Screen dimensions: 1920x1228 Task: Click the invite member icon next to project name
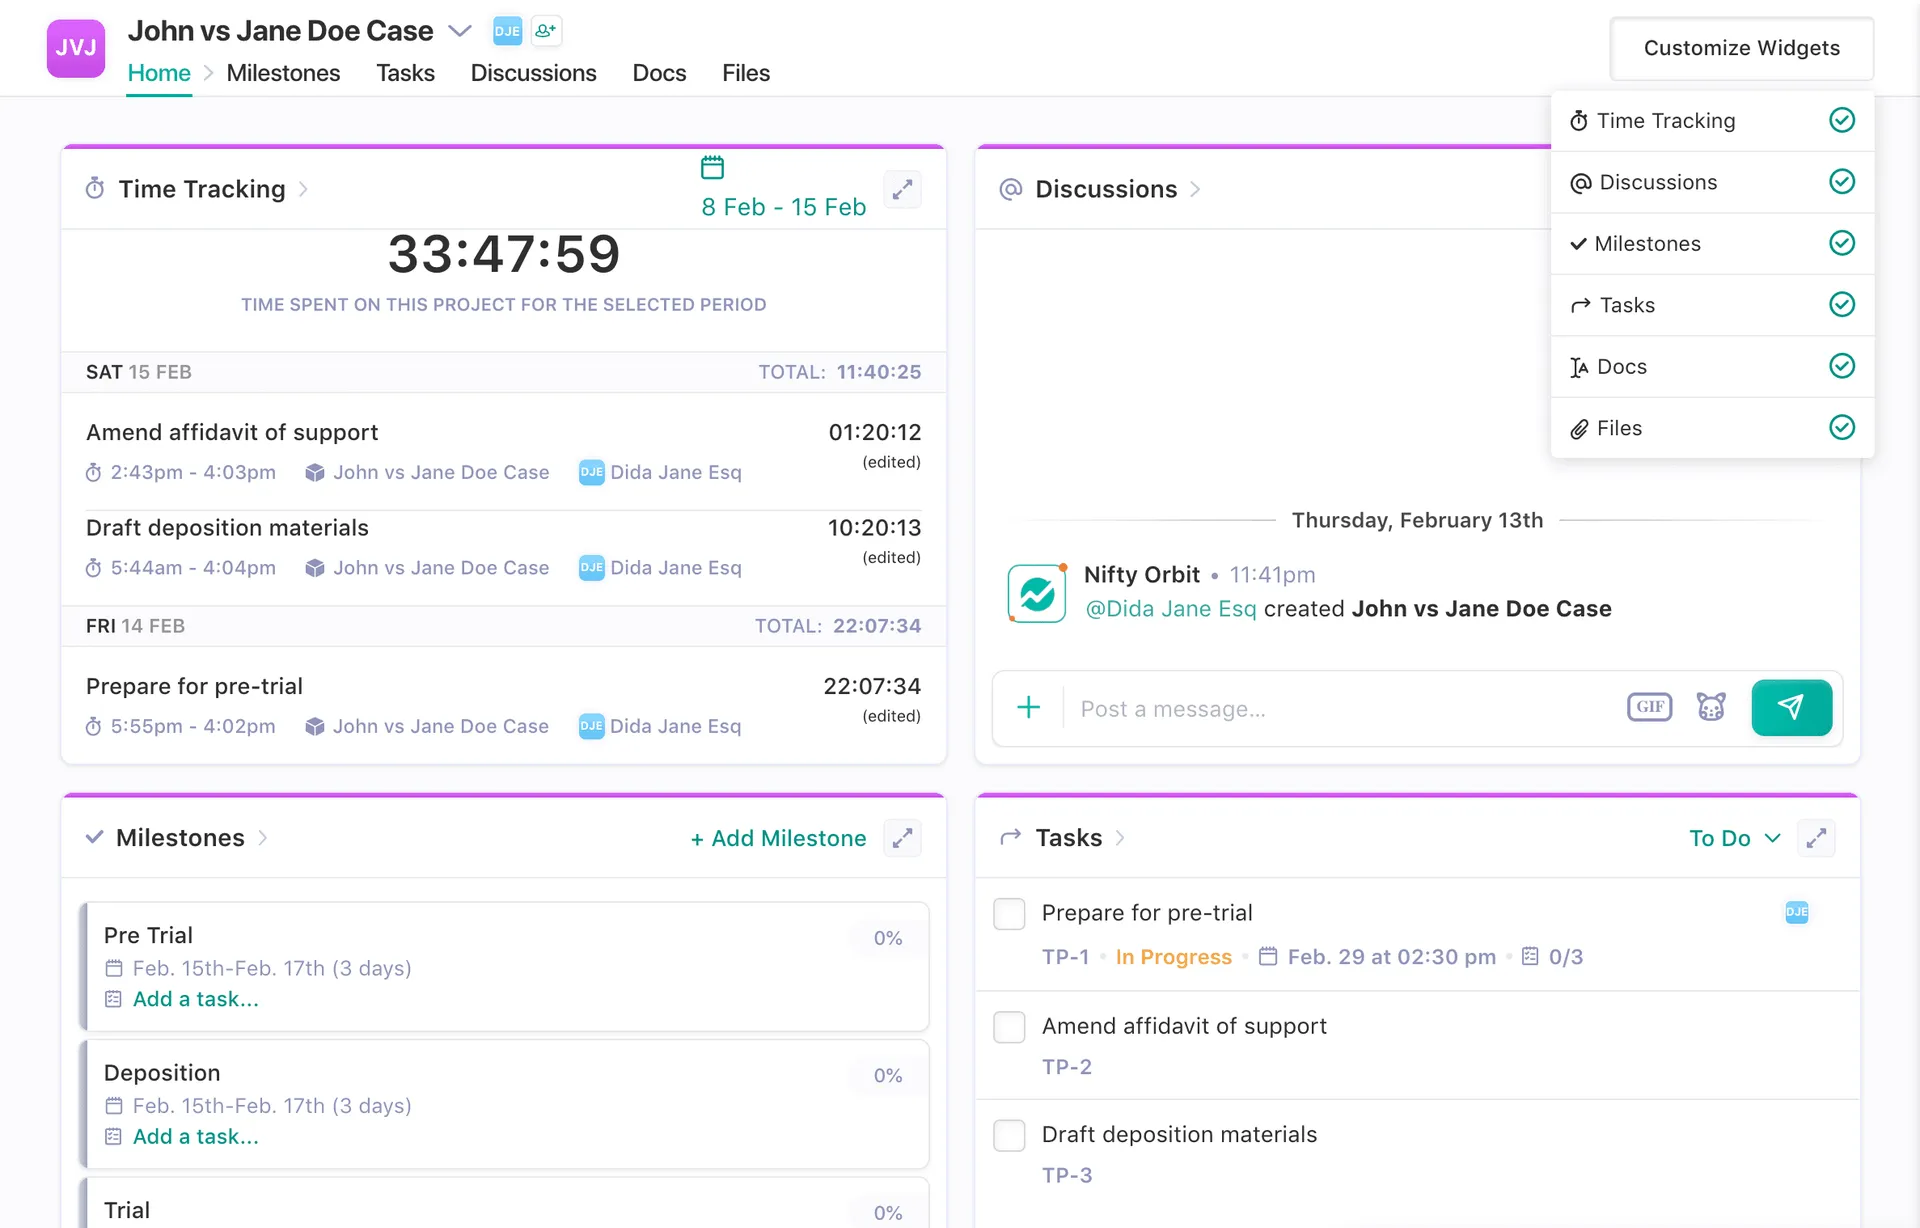coord(545,31)
